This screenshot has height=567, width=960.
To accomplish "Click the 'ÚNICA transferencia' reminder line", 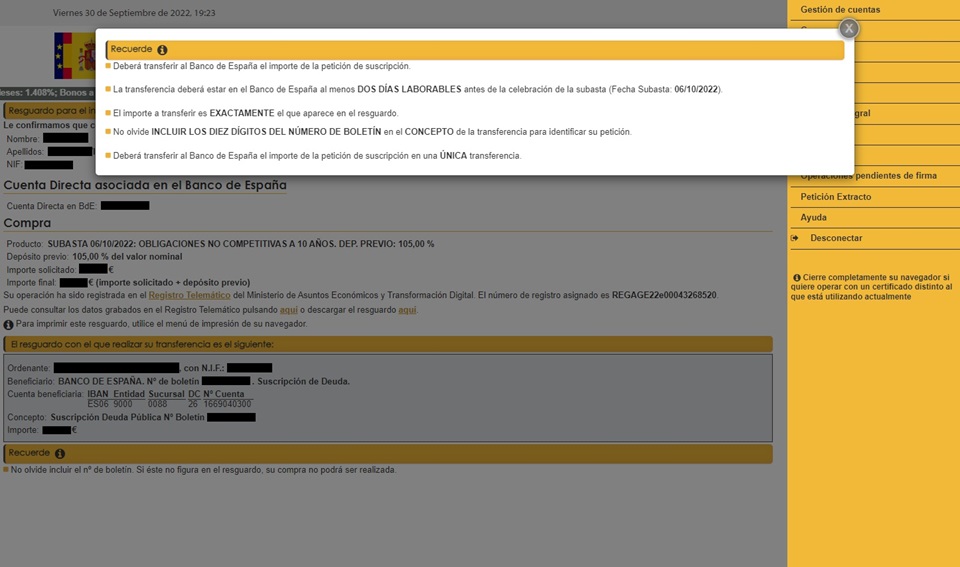I will click(x=317, y=156).
